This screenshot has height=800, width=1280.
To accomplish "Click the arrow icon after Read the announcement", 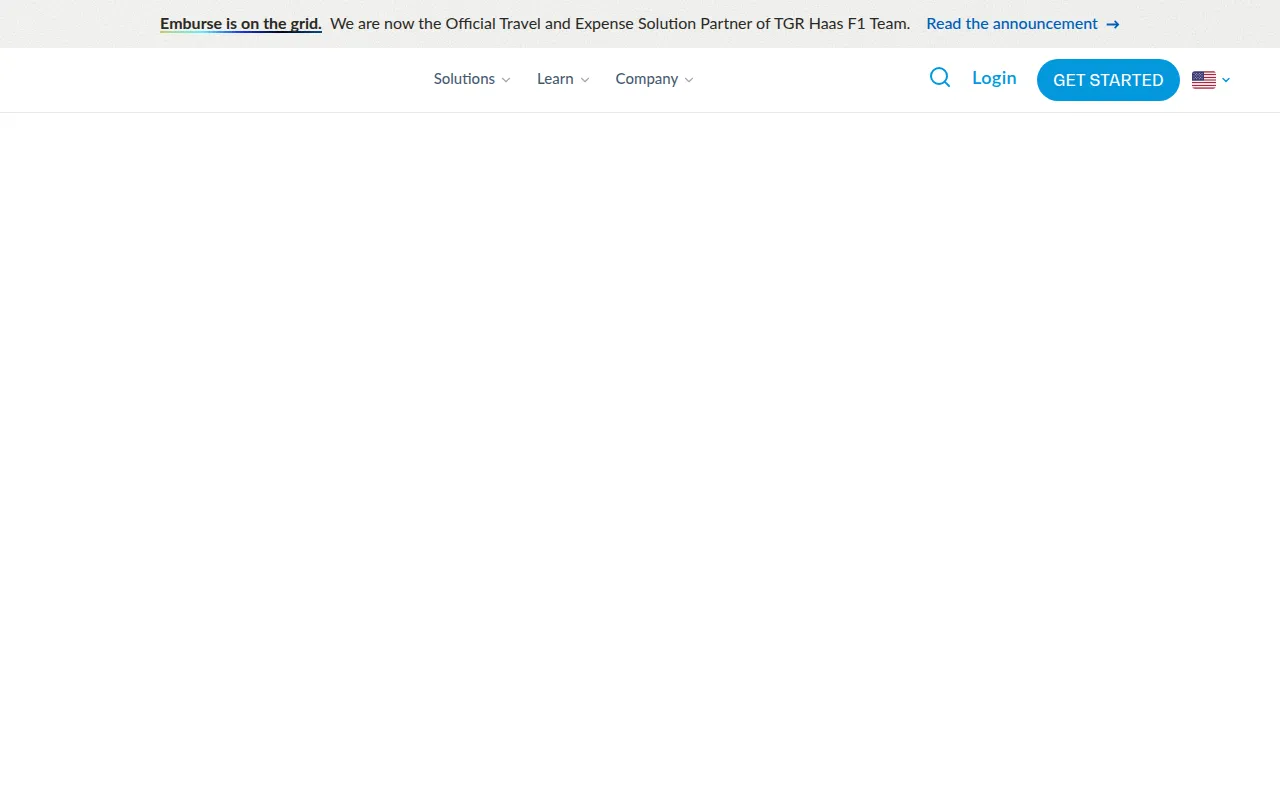I will [x=1113, y=24].
